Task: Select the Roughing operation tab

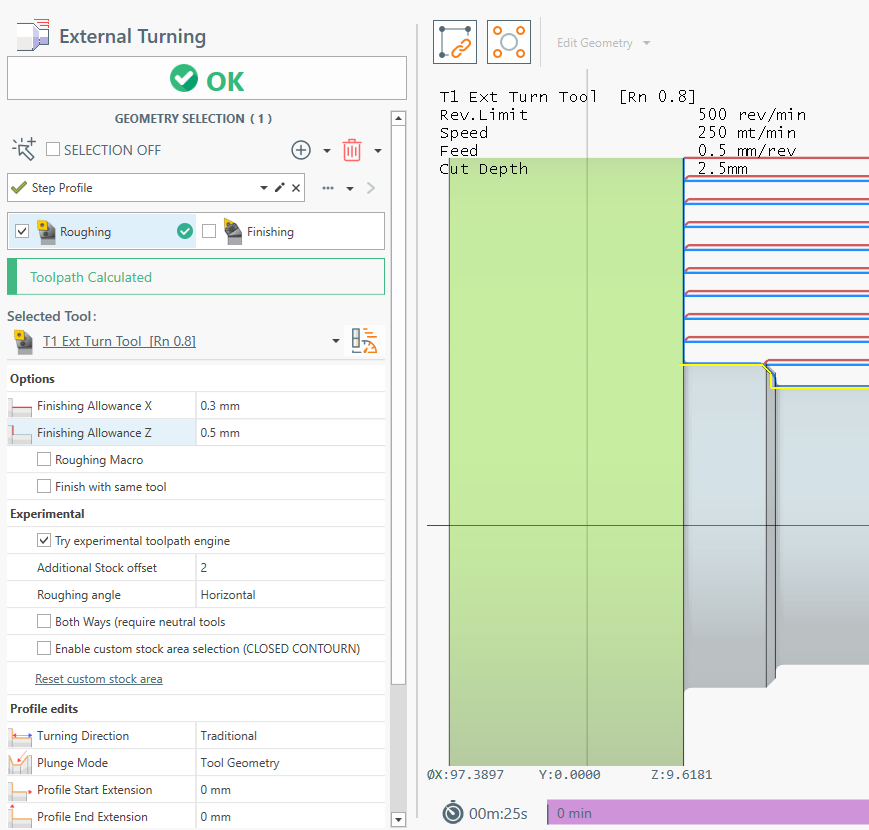Action: pyautogui.click(x=86, y=232)
